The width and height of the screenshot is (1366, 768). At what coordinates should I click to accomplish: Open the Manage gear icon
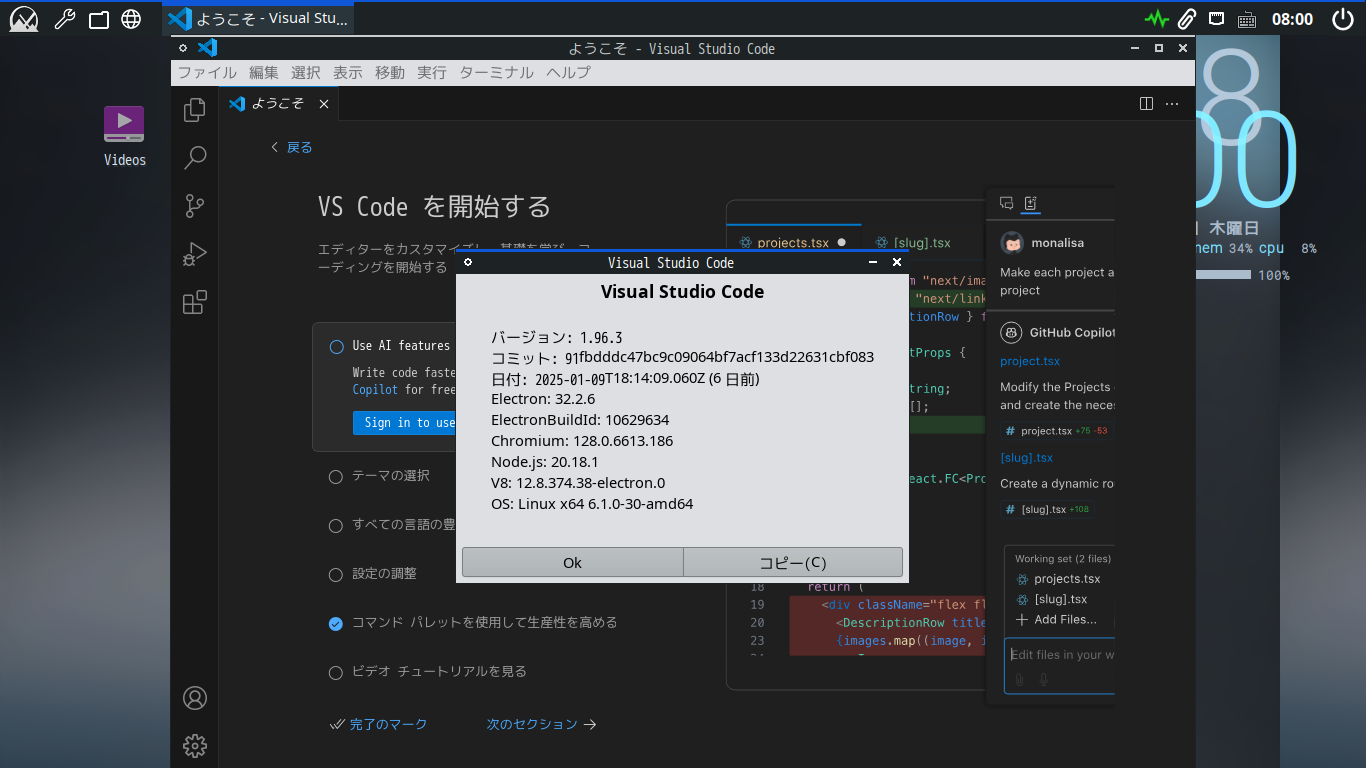click(x=195, y=745)
